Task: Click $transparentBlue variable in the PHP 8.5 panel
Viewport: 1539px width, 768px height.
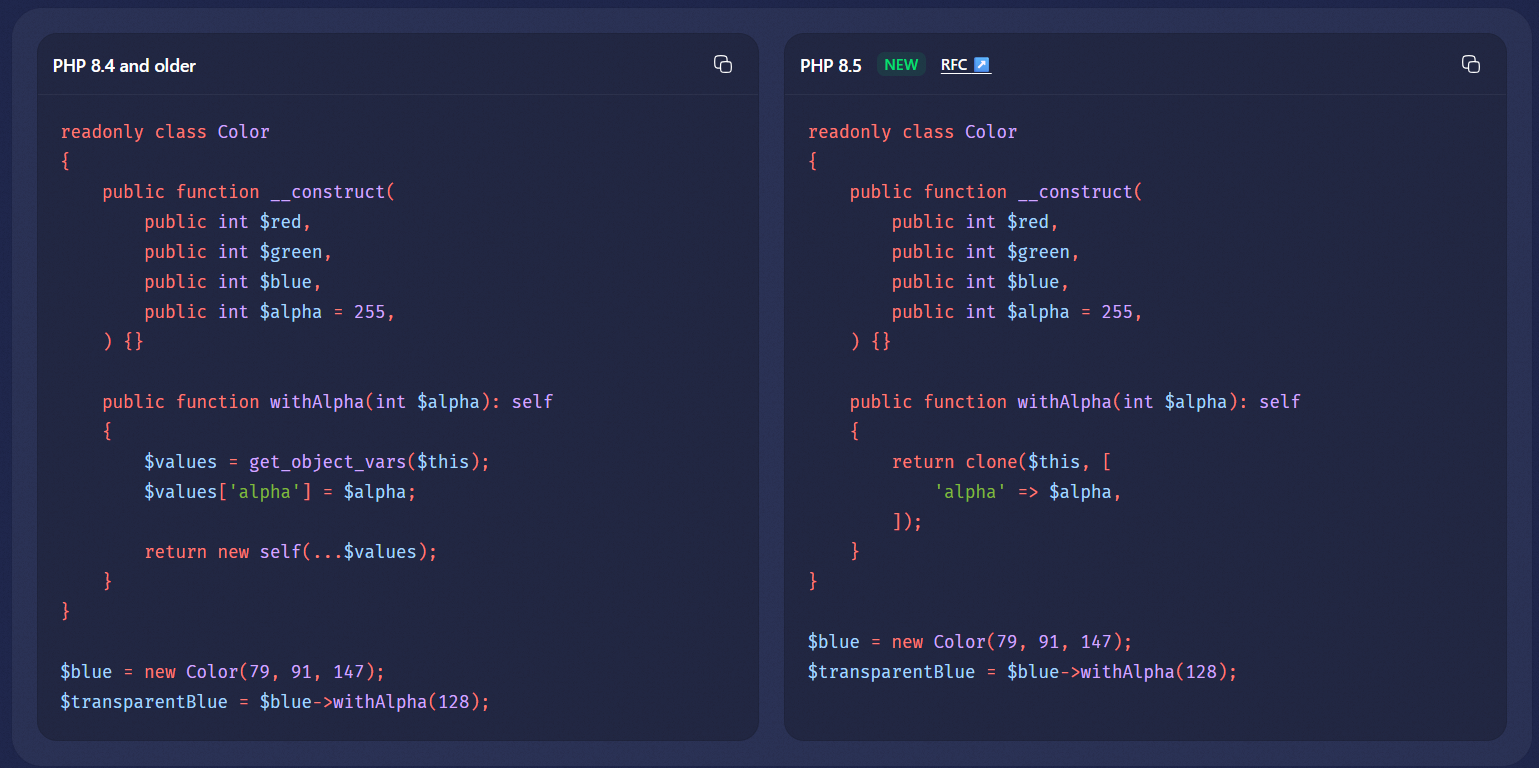Action: pyautogui.click(x=891, y=672)
